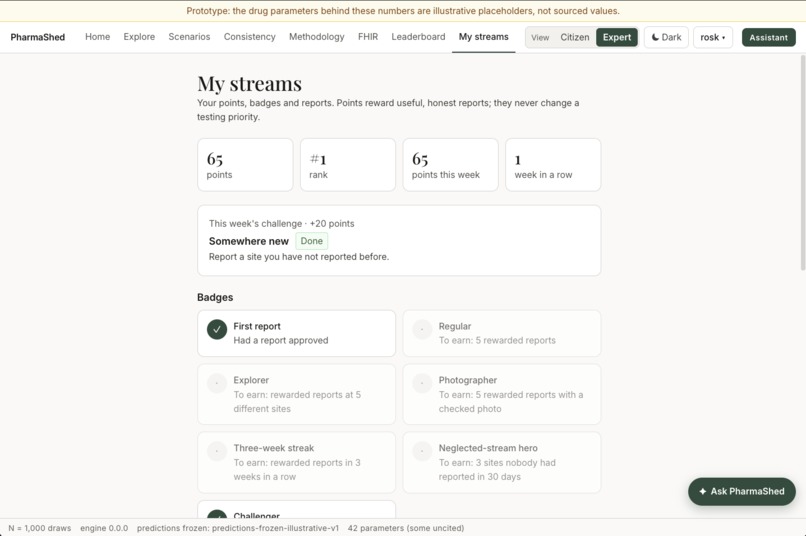Open the rosk user dropdown

click(713, 37)
